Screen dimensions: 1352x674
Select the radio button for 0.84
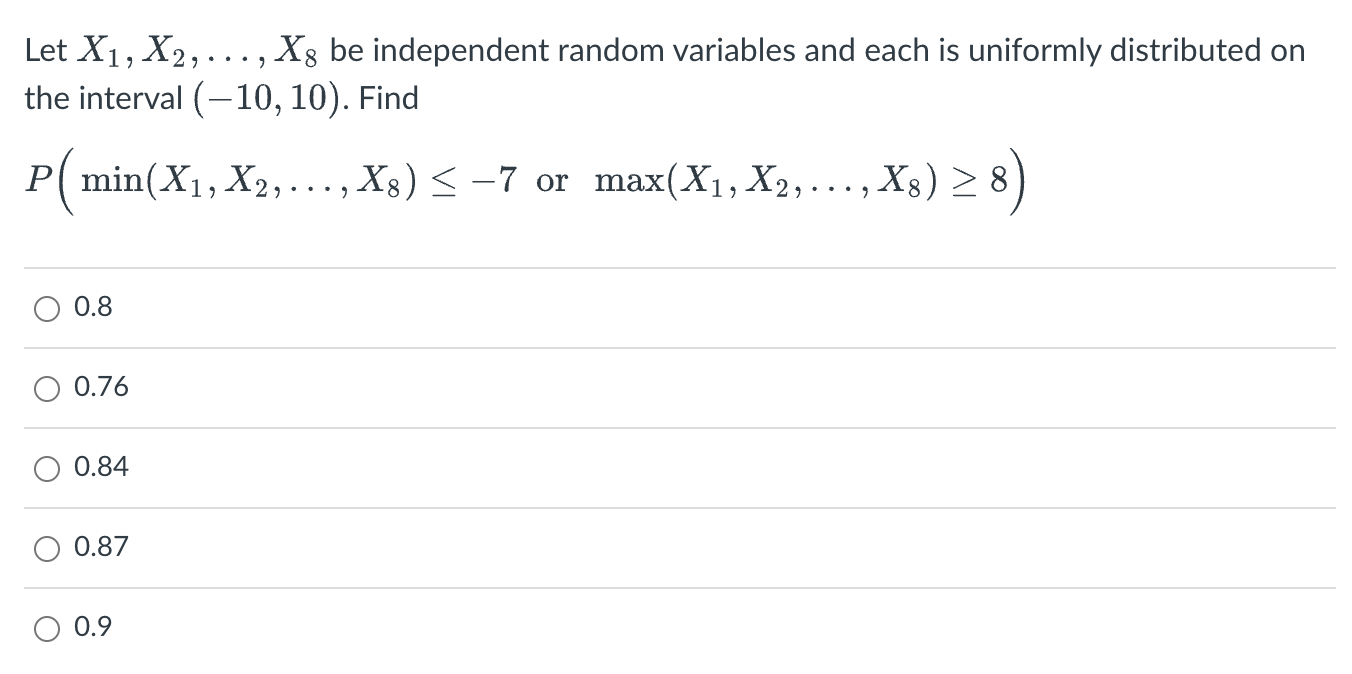click(x=46, y=467)
